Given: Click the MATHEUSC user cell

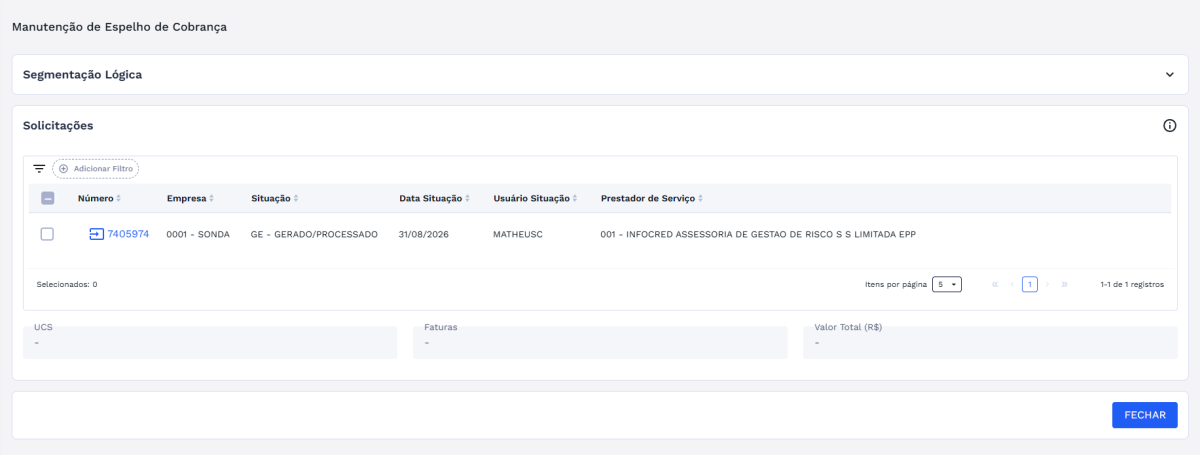Looking at the screenshot, I should click(x=520, y=234).
